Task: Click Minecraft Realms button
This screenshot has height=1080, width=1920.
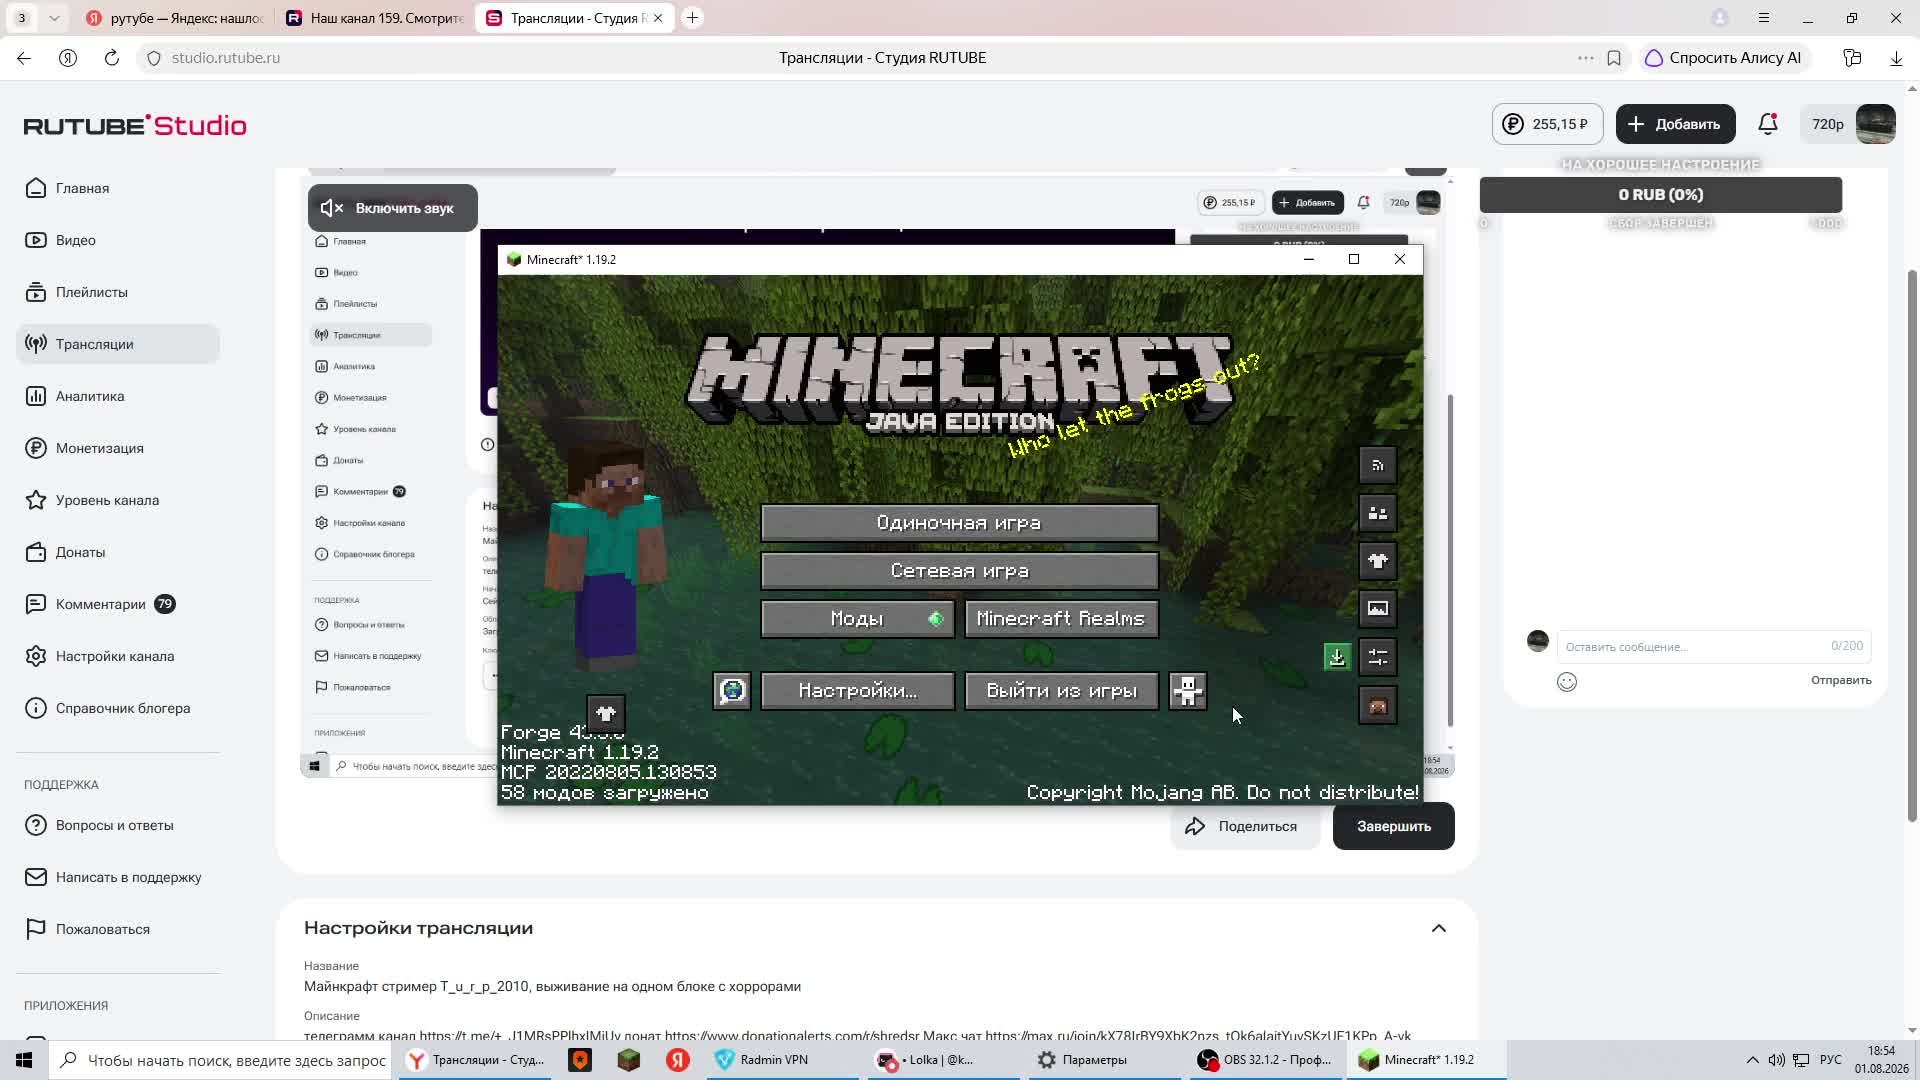Action: pyautogui.click(x=1062, y=619)
